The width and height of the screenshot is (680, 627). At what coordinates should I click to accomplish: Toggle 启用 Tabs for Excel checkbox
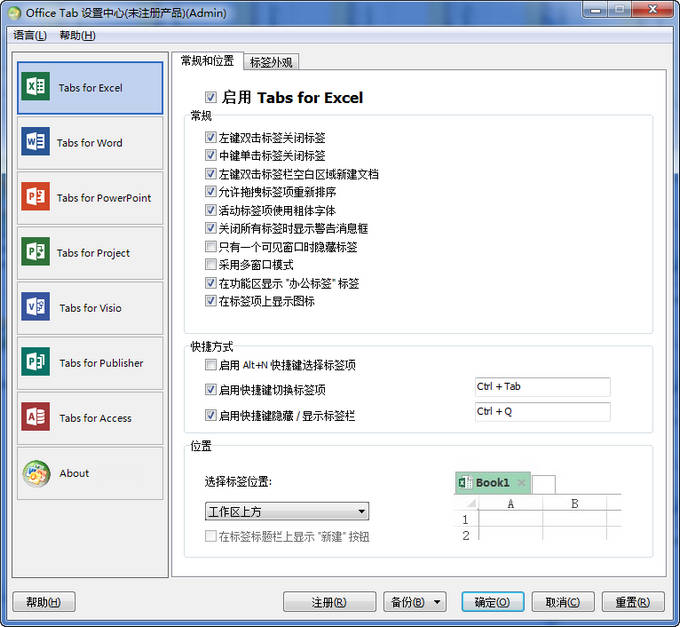(211, 97)
